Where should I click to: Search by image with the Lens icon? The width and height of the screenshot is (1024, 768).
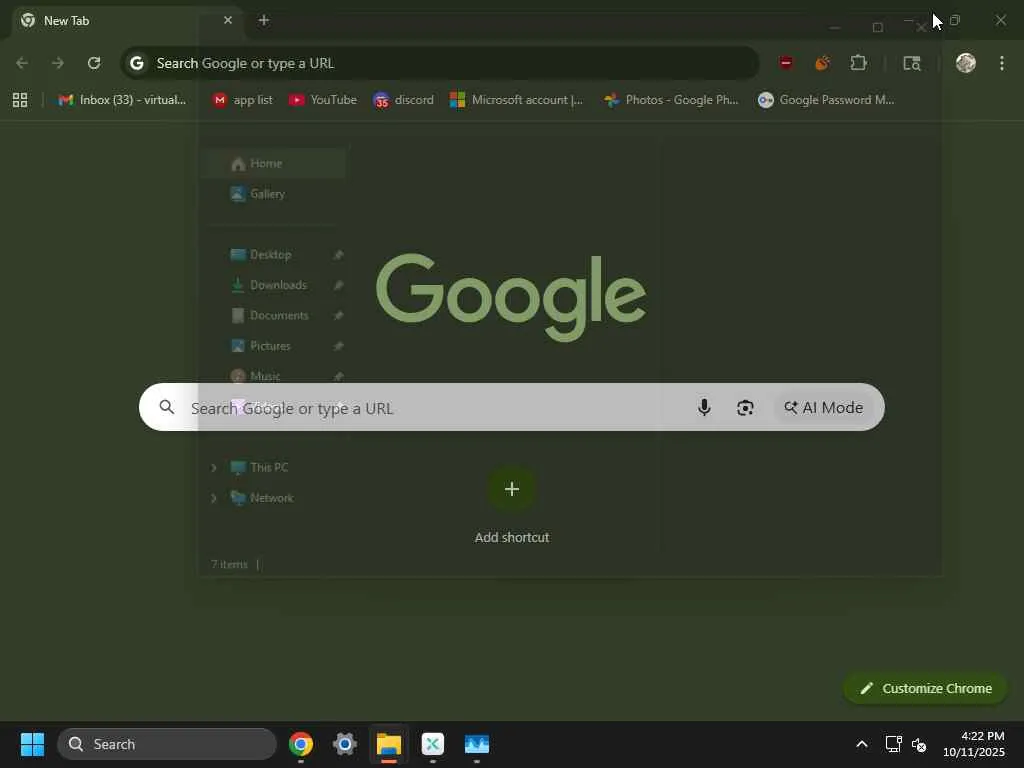(x=745, y=408)
